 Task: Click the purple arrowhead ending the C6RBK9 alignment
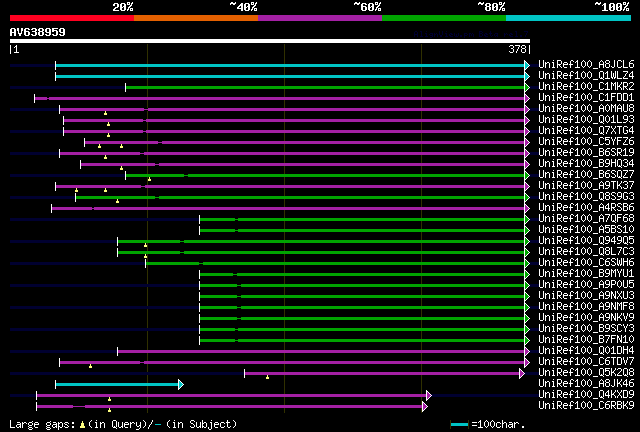coord(424,406)
